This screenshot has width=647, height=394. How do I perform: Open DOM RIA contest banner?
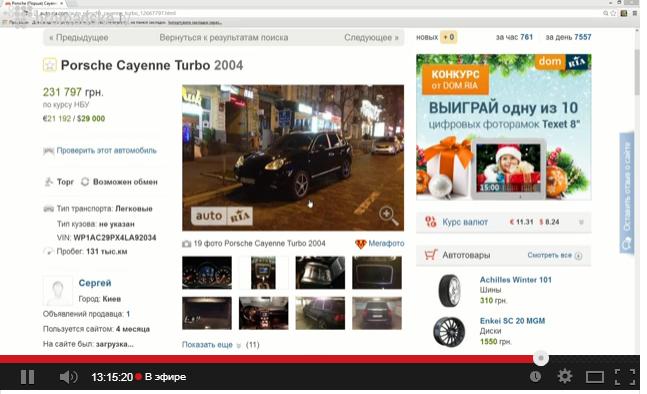pos(503,127)
